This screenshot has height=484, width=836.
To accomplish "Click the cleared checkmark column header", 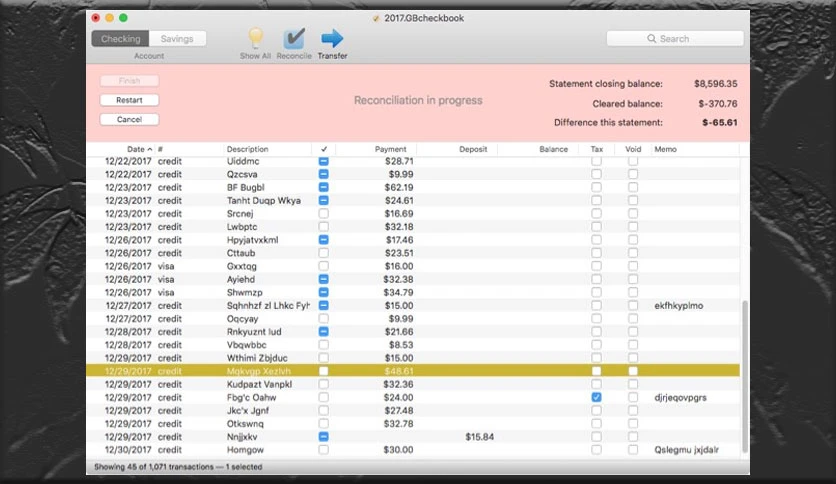I will tap(324, 149).
